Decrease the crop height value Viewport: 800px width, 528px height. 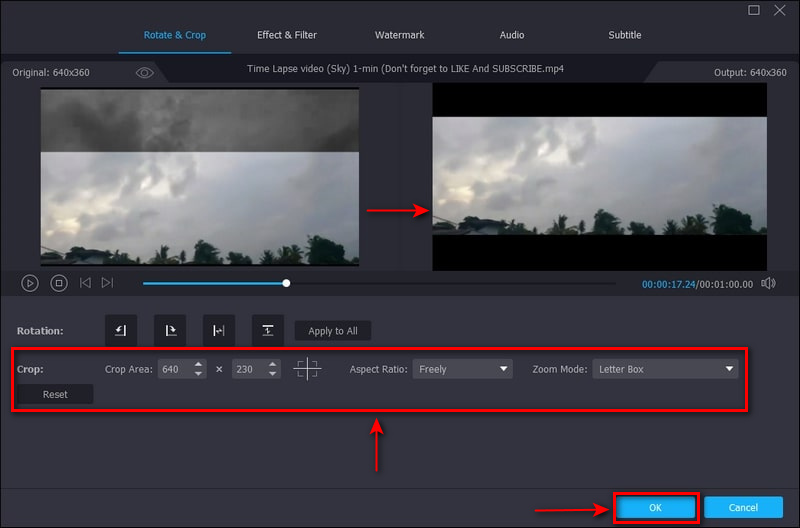(x=273, y=374)
